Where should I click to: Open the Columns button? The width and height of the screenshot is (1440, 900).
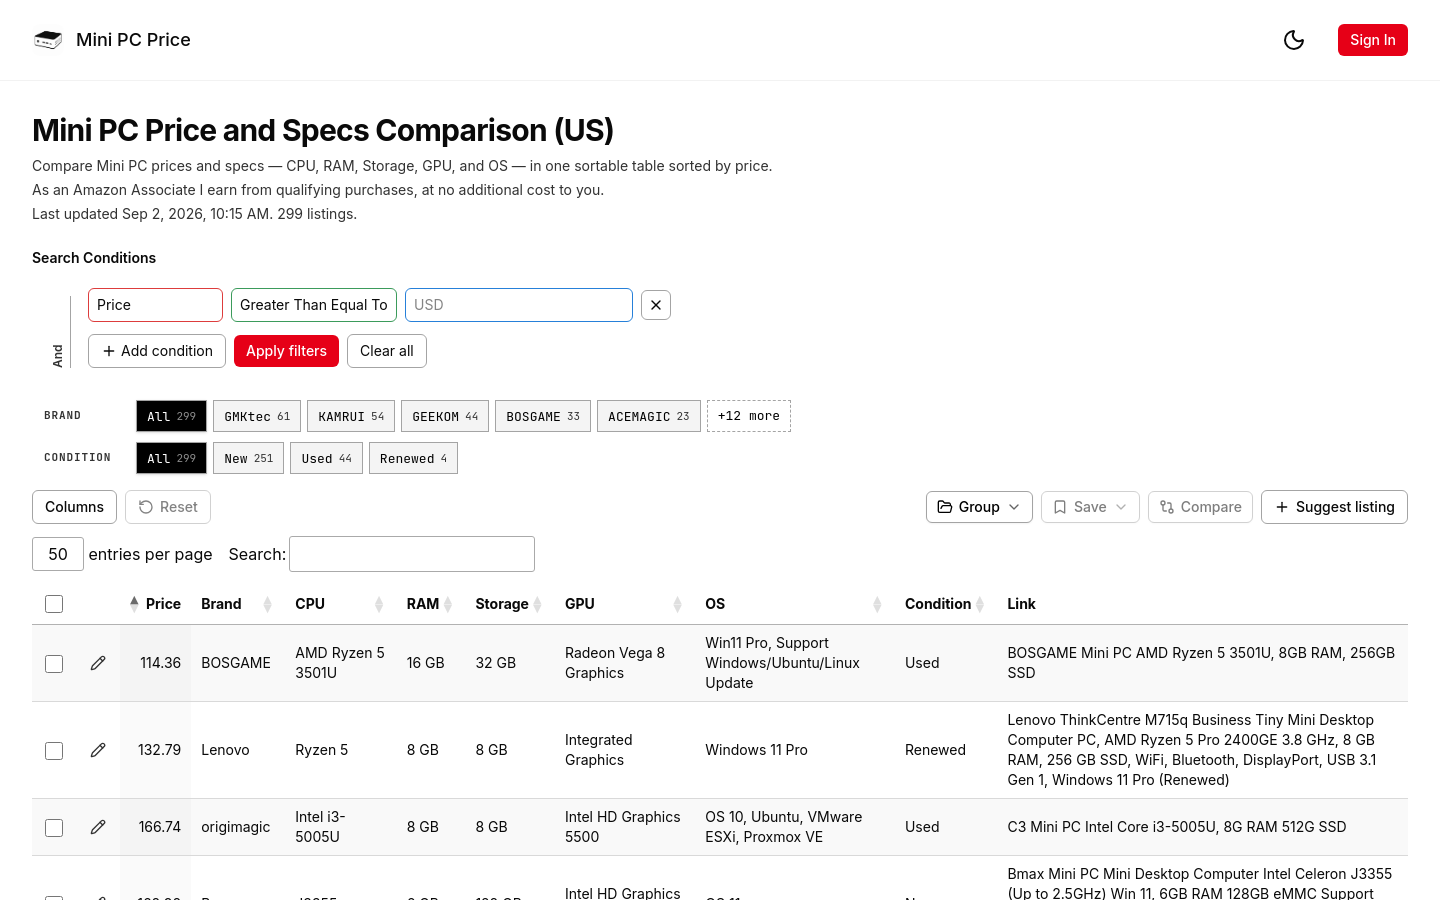[x=74, y=507]
